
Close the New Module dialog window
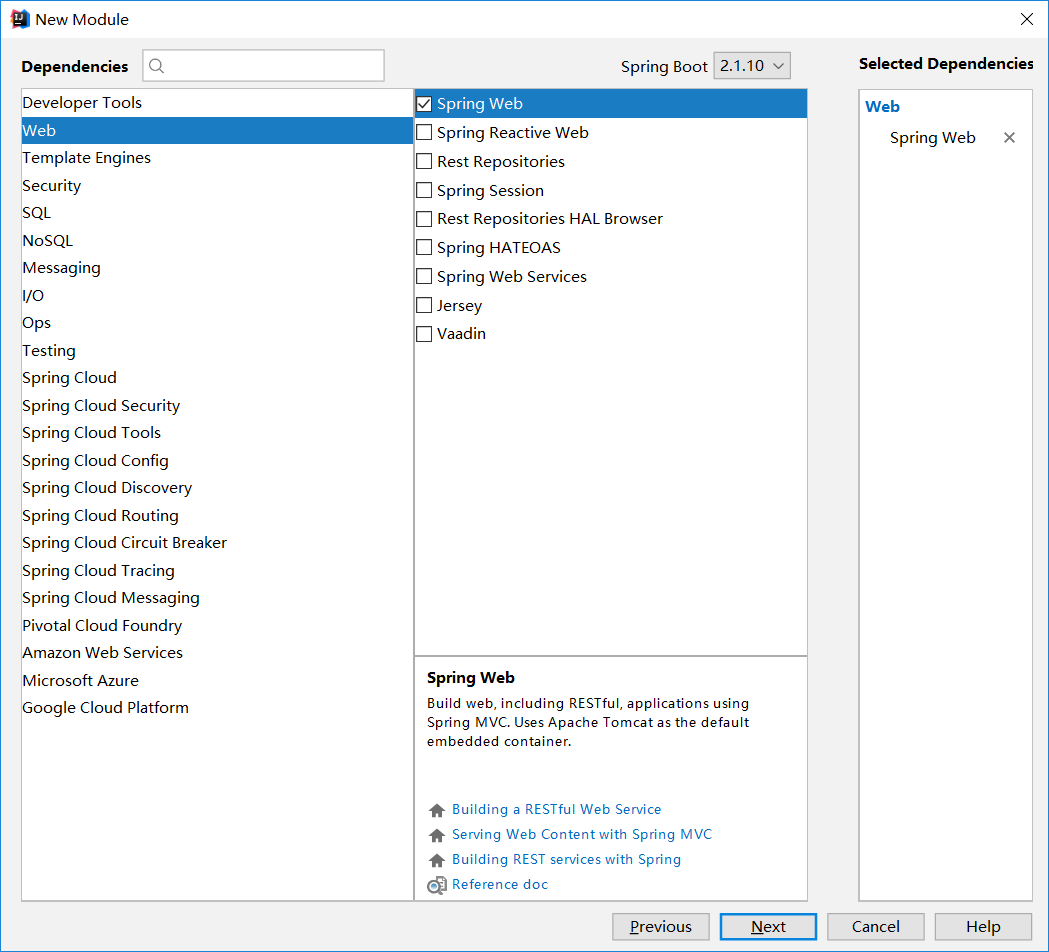(1026, 19)
